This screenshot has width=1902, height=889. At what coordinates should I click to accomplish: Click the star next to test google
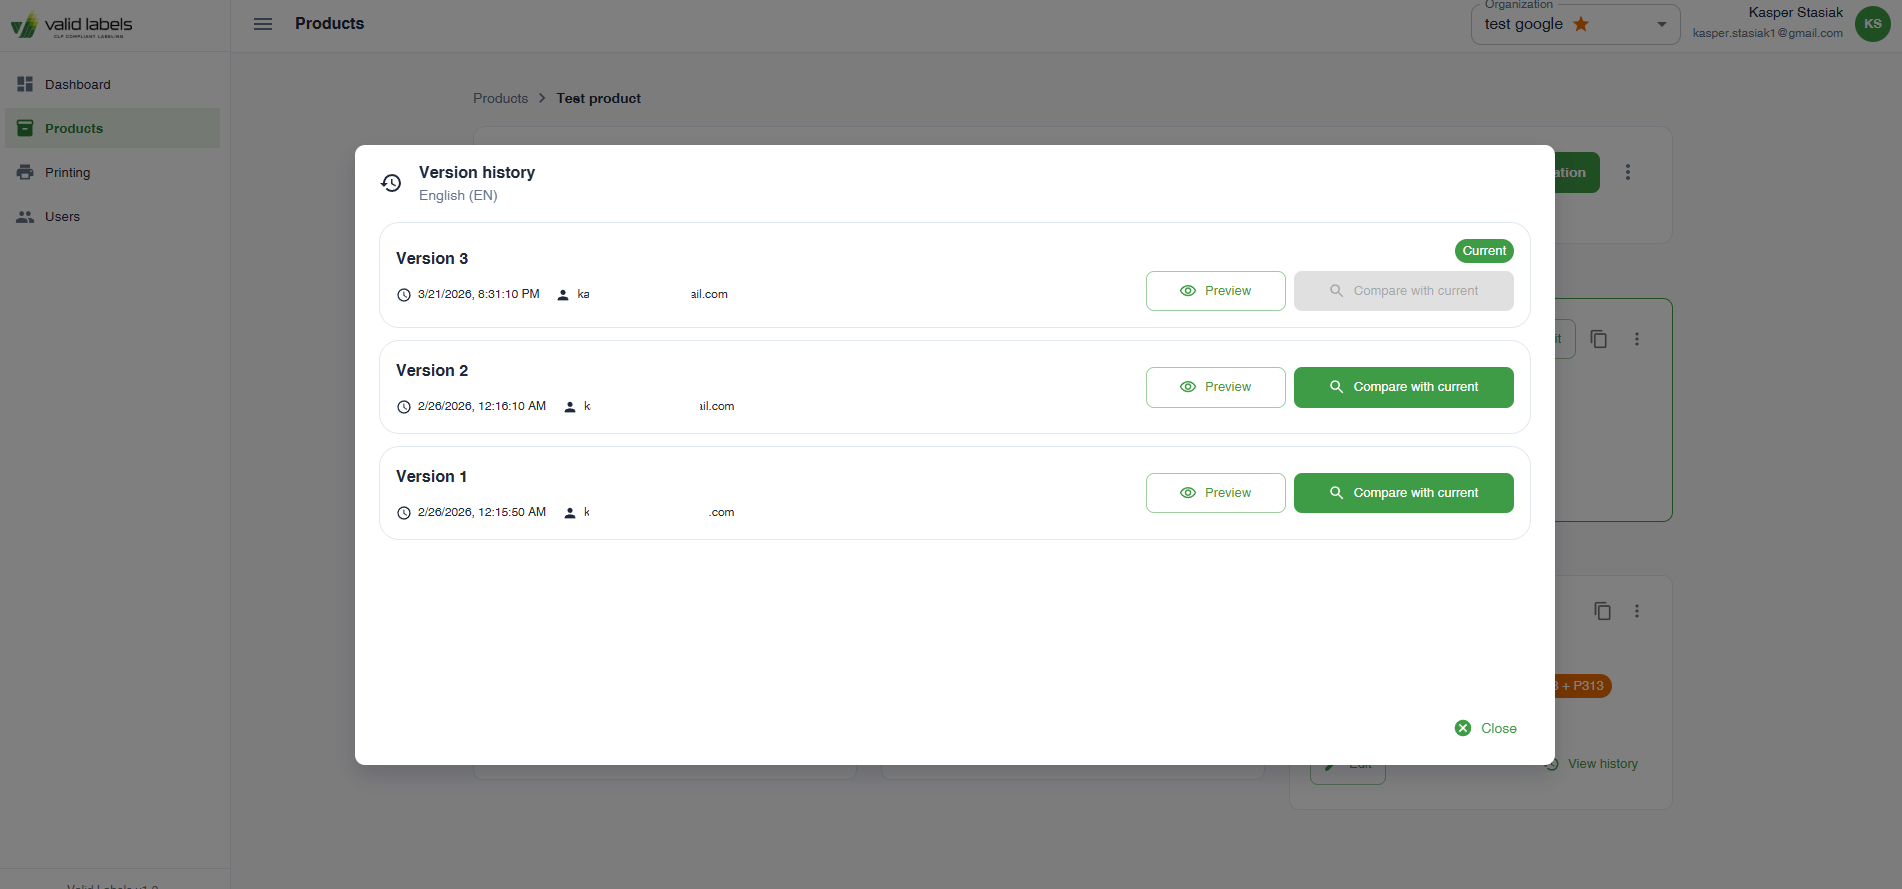[1581, 24]
